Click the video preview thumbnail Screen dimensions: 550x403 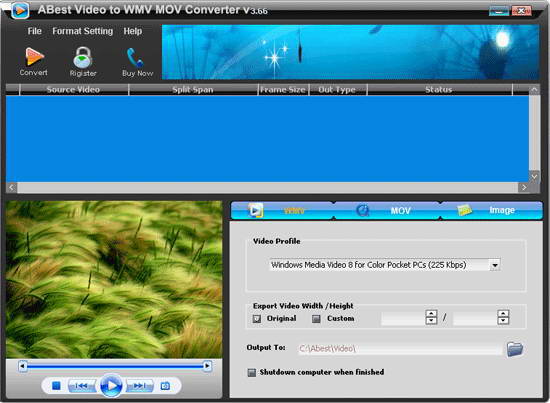(114, 280)
